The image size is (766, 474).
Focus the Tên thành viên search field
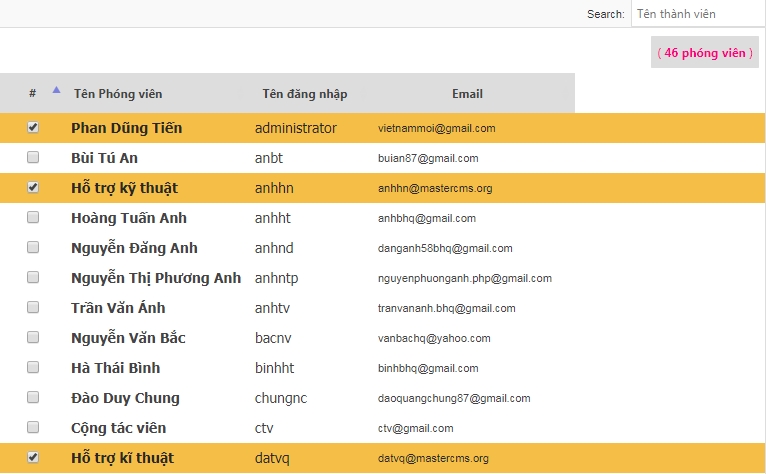point(698,14)
